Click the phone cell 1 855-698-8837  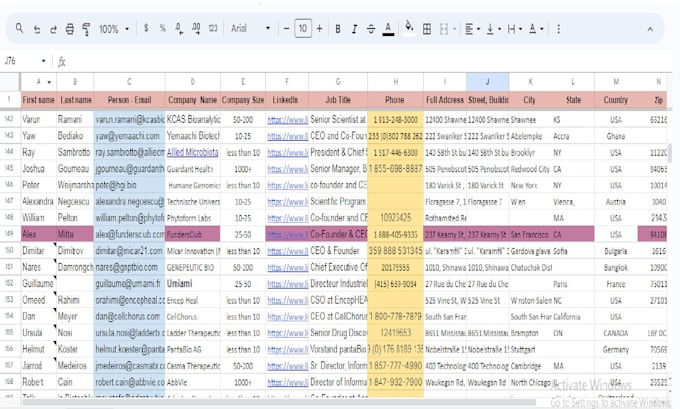point(395,169)
